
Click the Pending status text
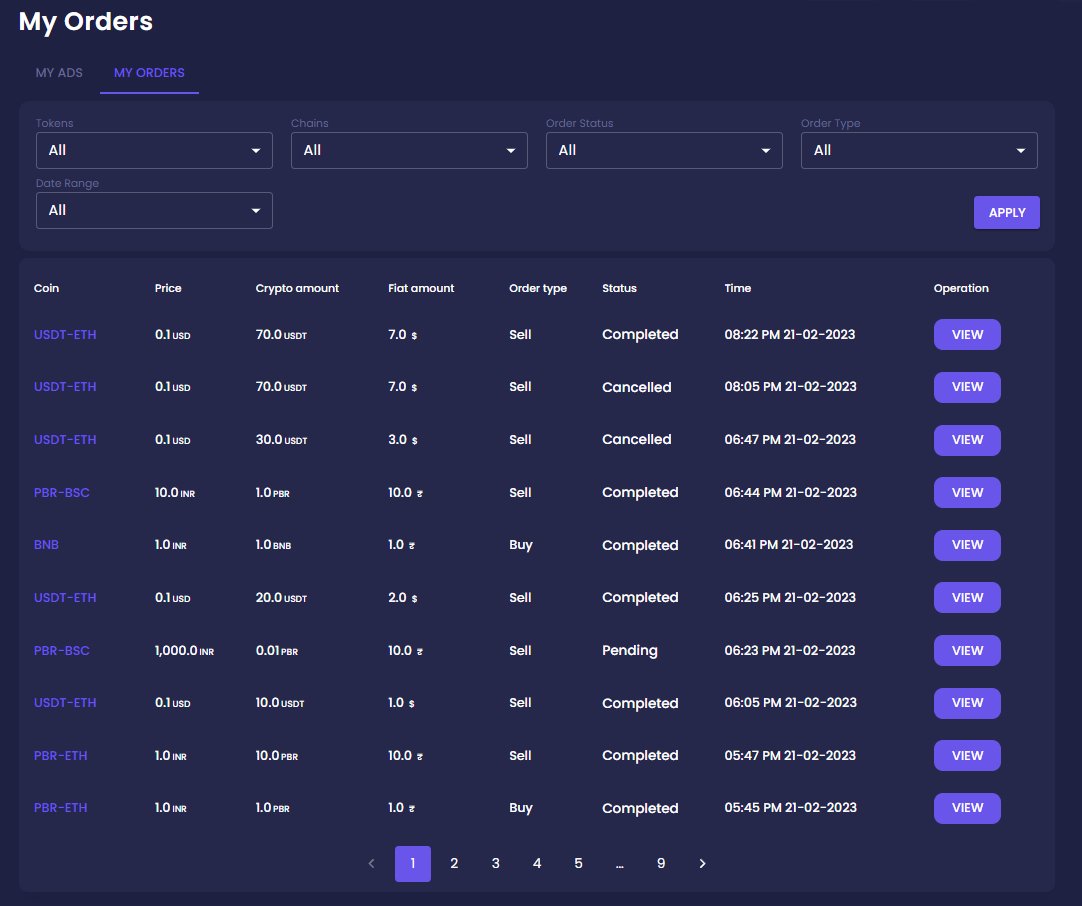pos(630,651)
